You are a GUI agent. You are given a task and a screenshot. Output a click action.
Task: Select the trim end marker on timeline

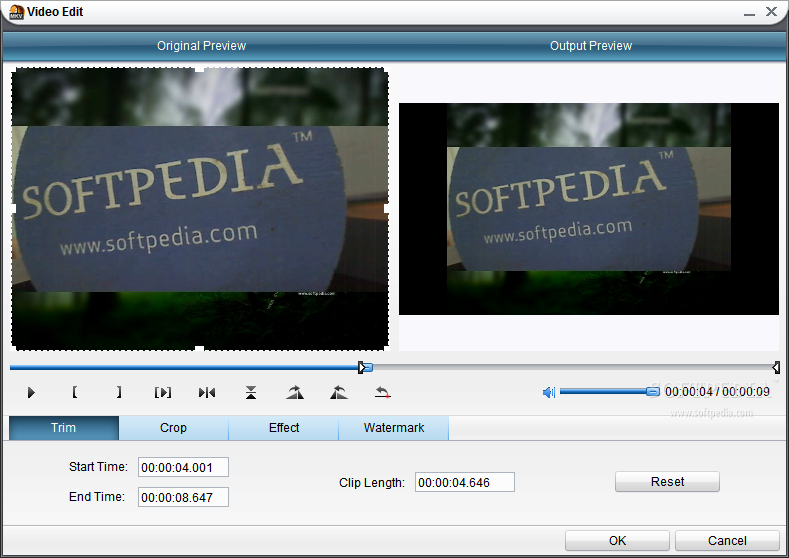point(776,367)
